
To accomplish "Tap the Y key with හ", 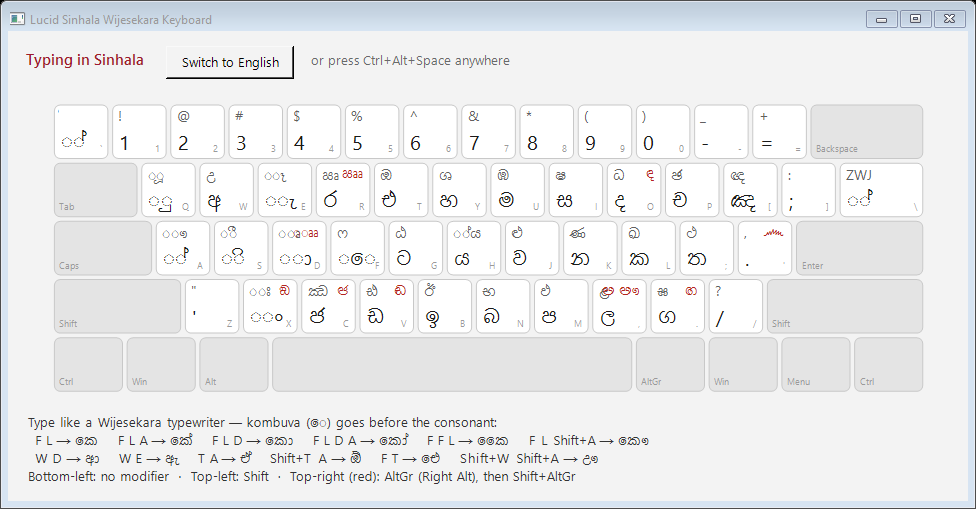I will tap(459, 190).
